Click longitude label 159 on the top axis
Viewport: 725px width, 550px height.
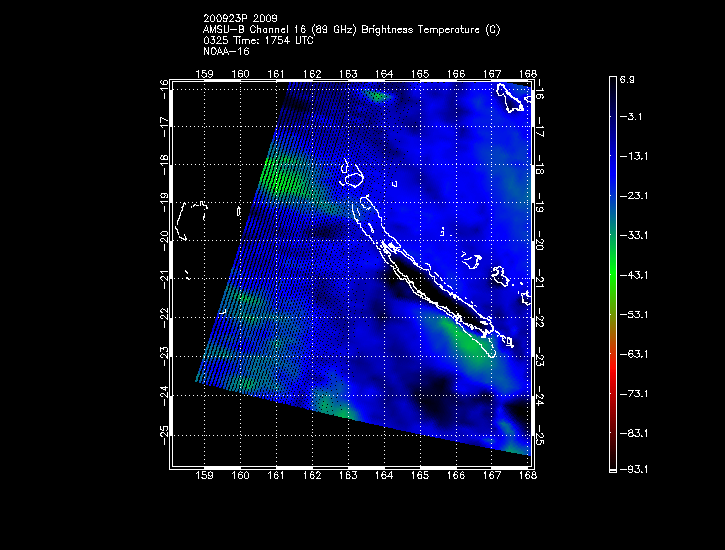(x=204, y=74)
